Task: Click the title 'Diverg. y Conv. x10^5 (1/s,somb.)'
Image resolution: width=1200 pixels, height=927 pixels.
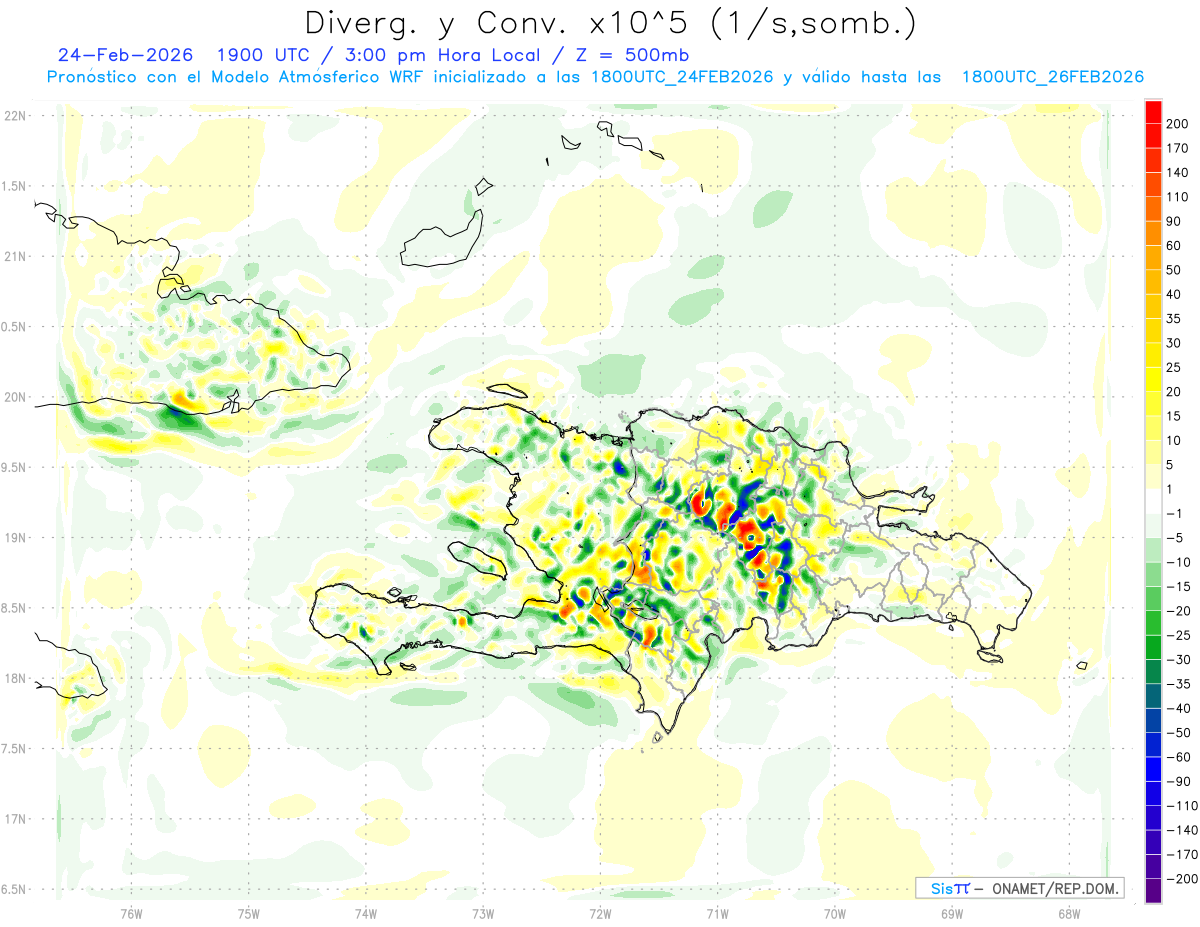Action: (610, 22)
